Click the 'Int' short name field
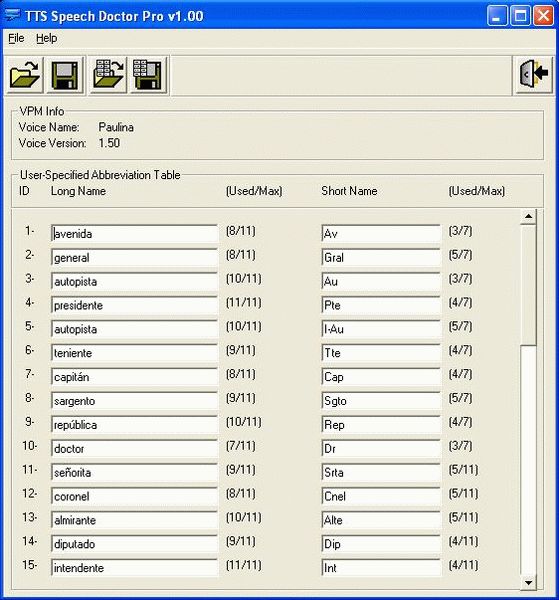Image resolution: width=559 pixels, height=600 pixels. [381, 567]
